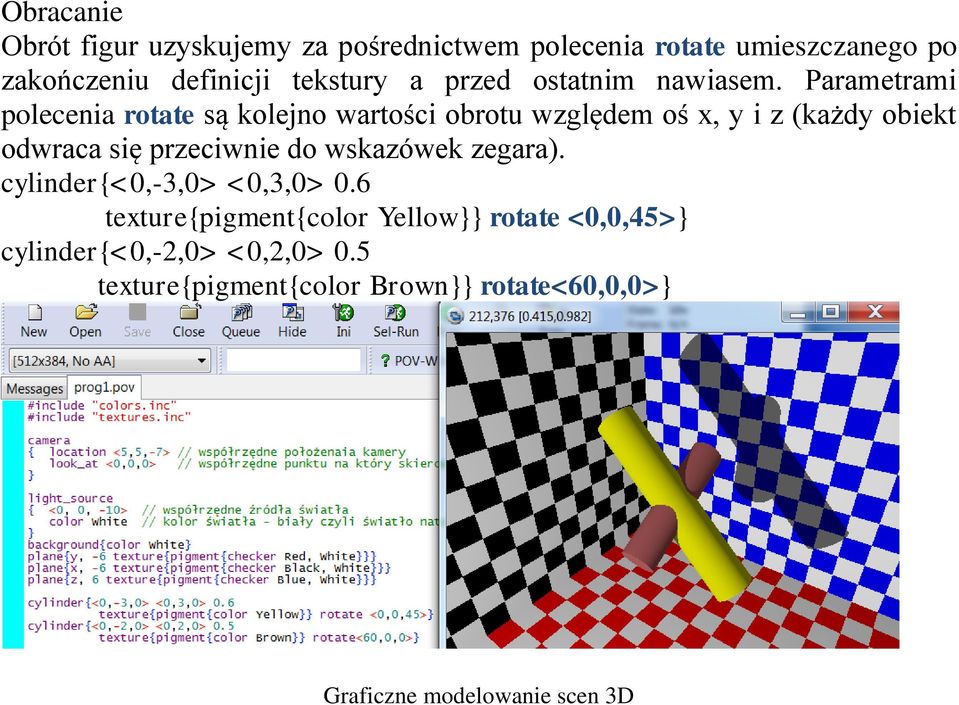Close the render preview window
The height and width of the screenshot is (705, 959).
[x=875, y=312]
